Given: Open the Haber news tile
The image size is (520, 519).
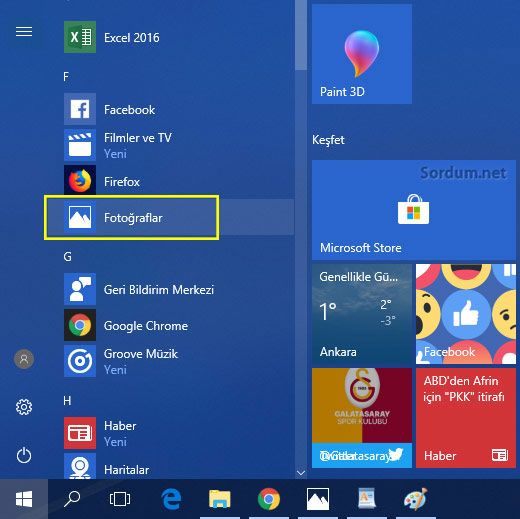Looking at the screenshot, I should pos(466,418).
